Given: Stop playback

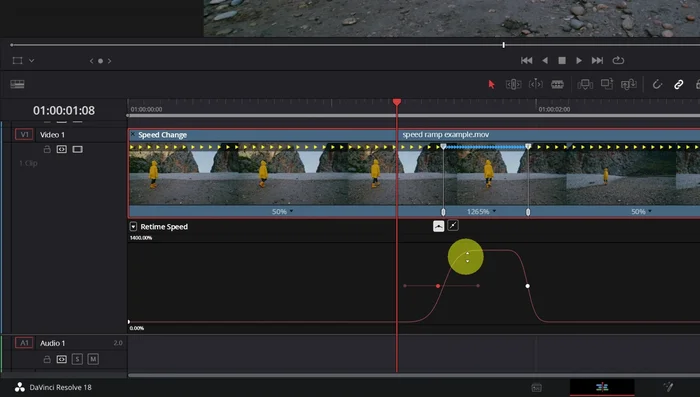Looking at the screenshot, I should coord(562,60).
